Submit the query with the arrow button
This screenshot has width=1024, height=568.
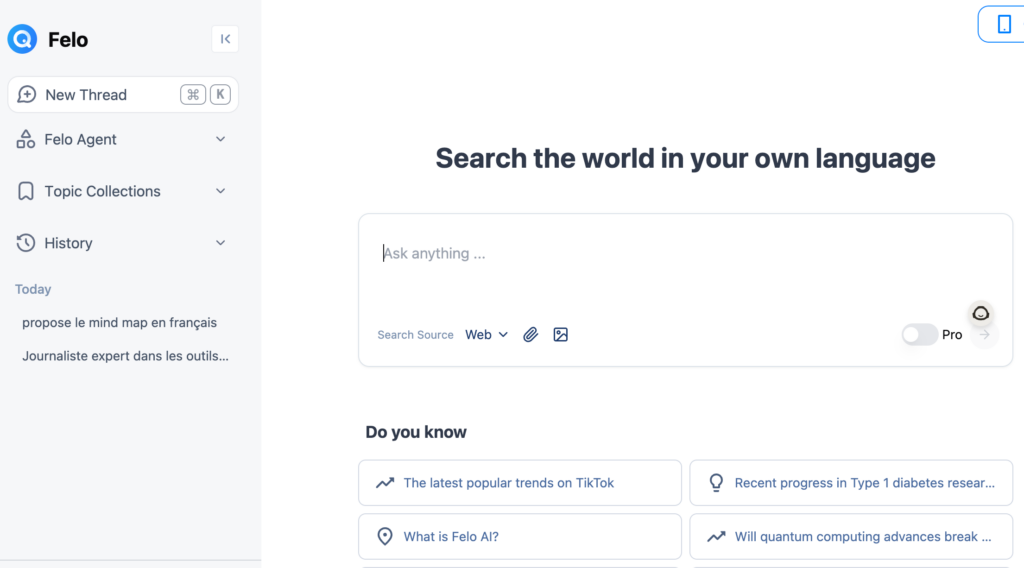click(x=985, y=335)
